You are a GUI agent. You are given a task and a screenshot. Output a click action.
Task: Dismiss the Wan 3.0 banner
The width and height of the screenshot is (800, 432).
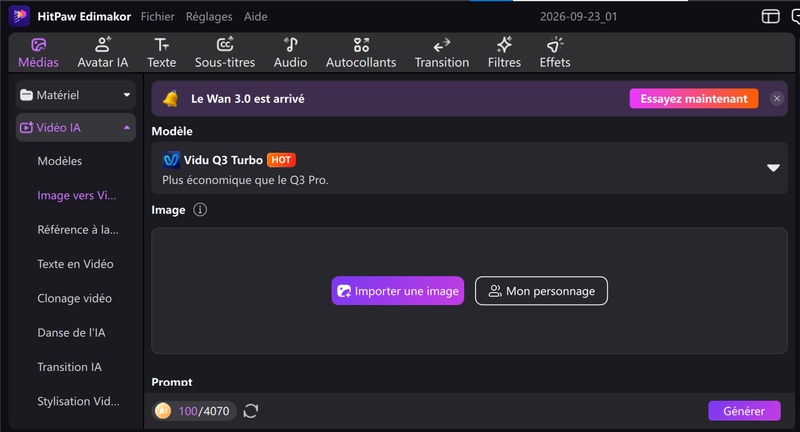[x=777, y=98]
